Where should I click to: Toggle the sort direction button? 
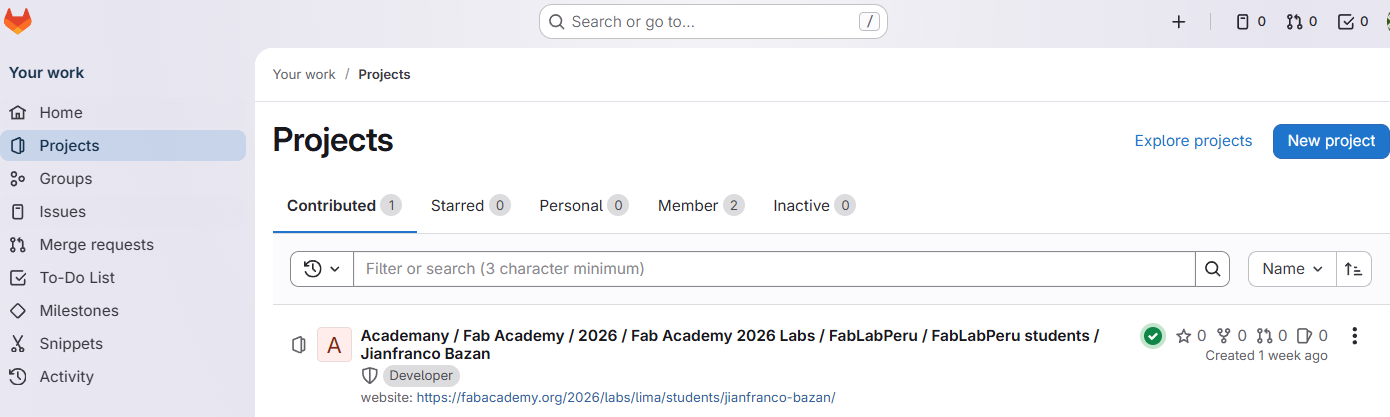[x=1354, y=269]
